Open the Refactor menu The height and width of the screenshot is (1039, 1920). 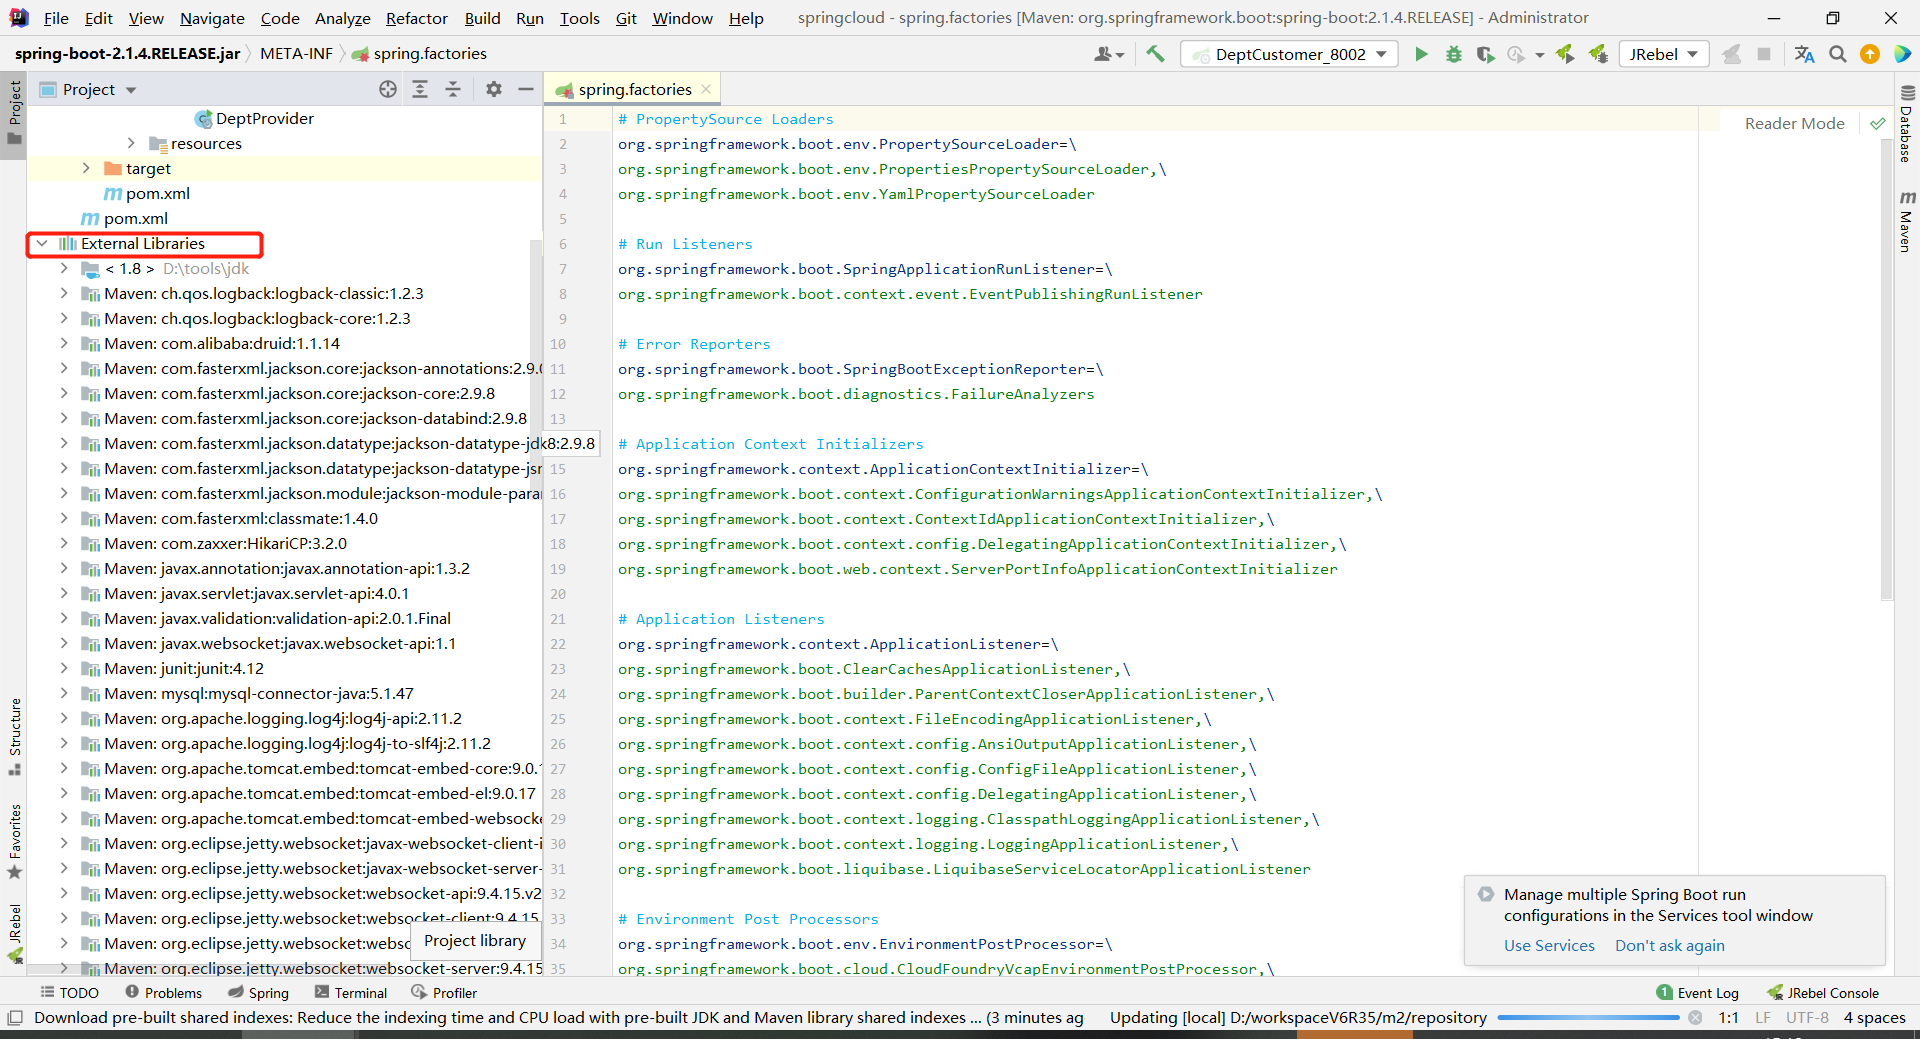click(x=417, y=18)
